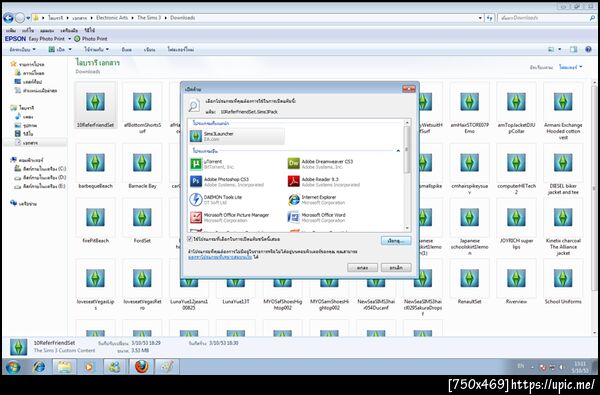Choose Adobe Reader 9.3 in the dialog
600x395 pixels.
pos(324,181)
